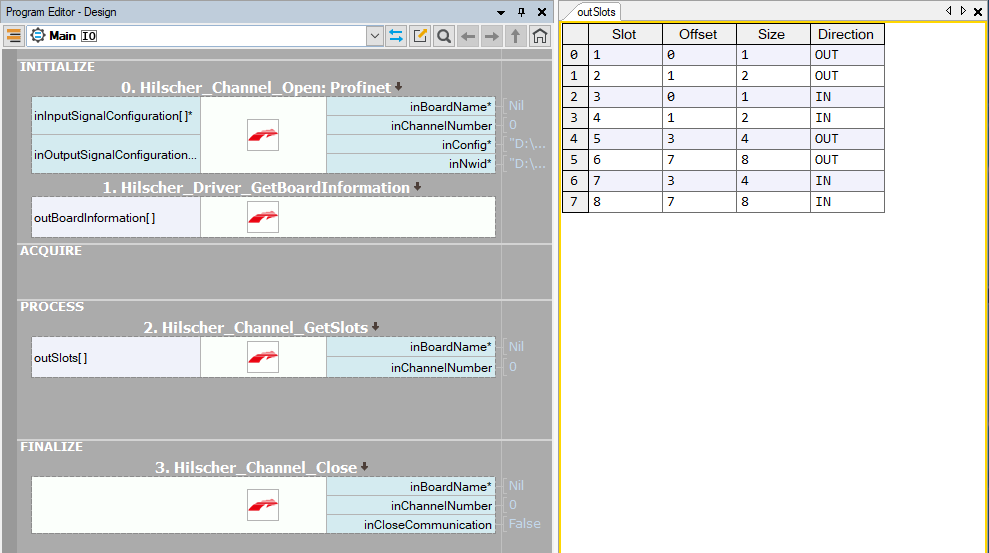Screen dimensions: 989x553
Task: Collapse the Hilscher_Channel_Open filter arrow
Action: [x=398, y=87]
